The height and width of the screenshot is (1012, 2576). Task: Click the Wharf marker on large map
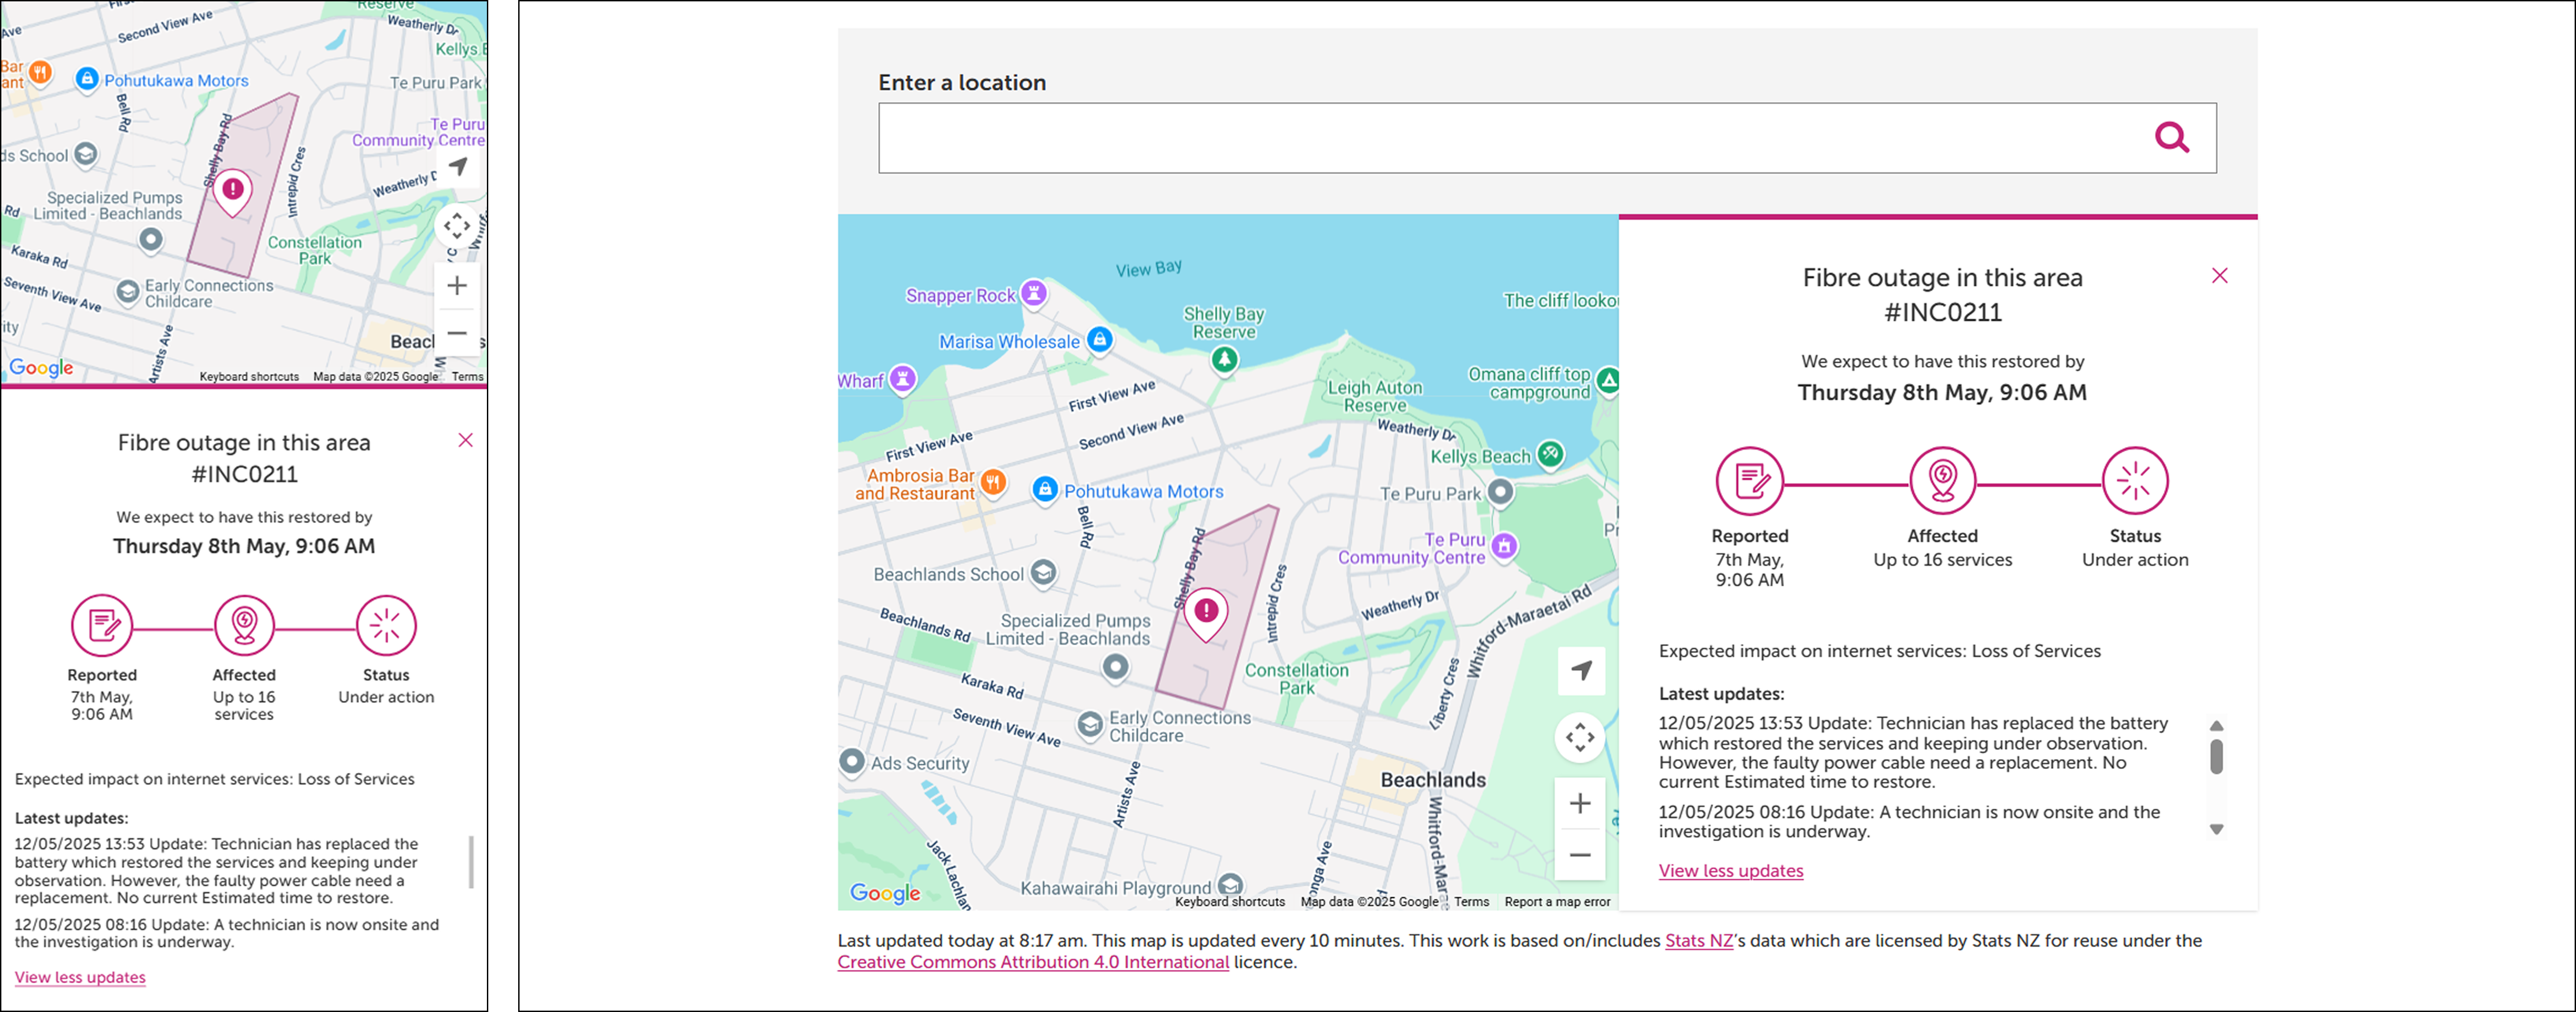(903, 379)
